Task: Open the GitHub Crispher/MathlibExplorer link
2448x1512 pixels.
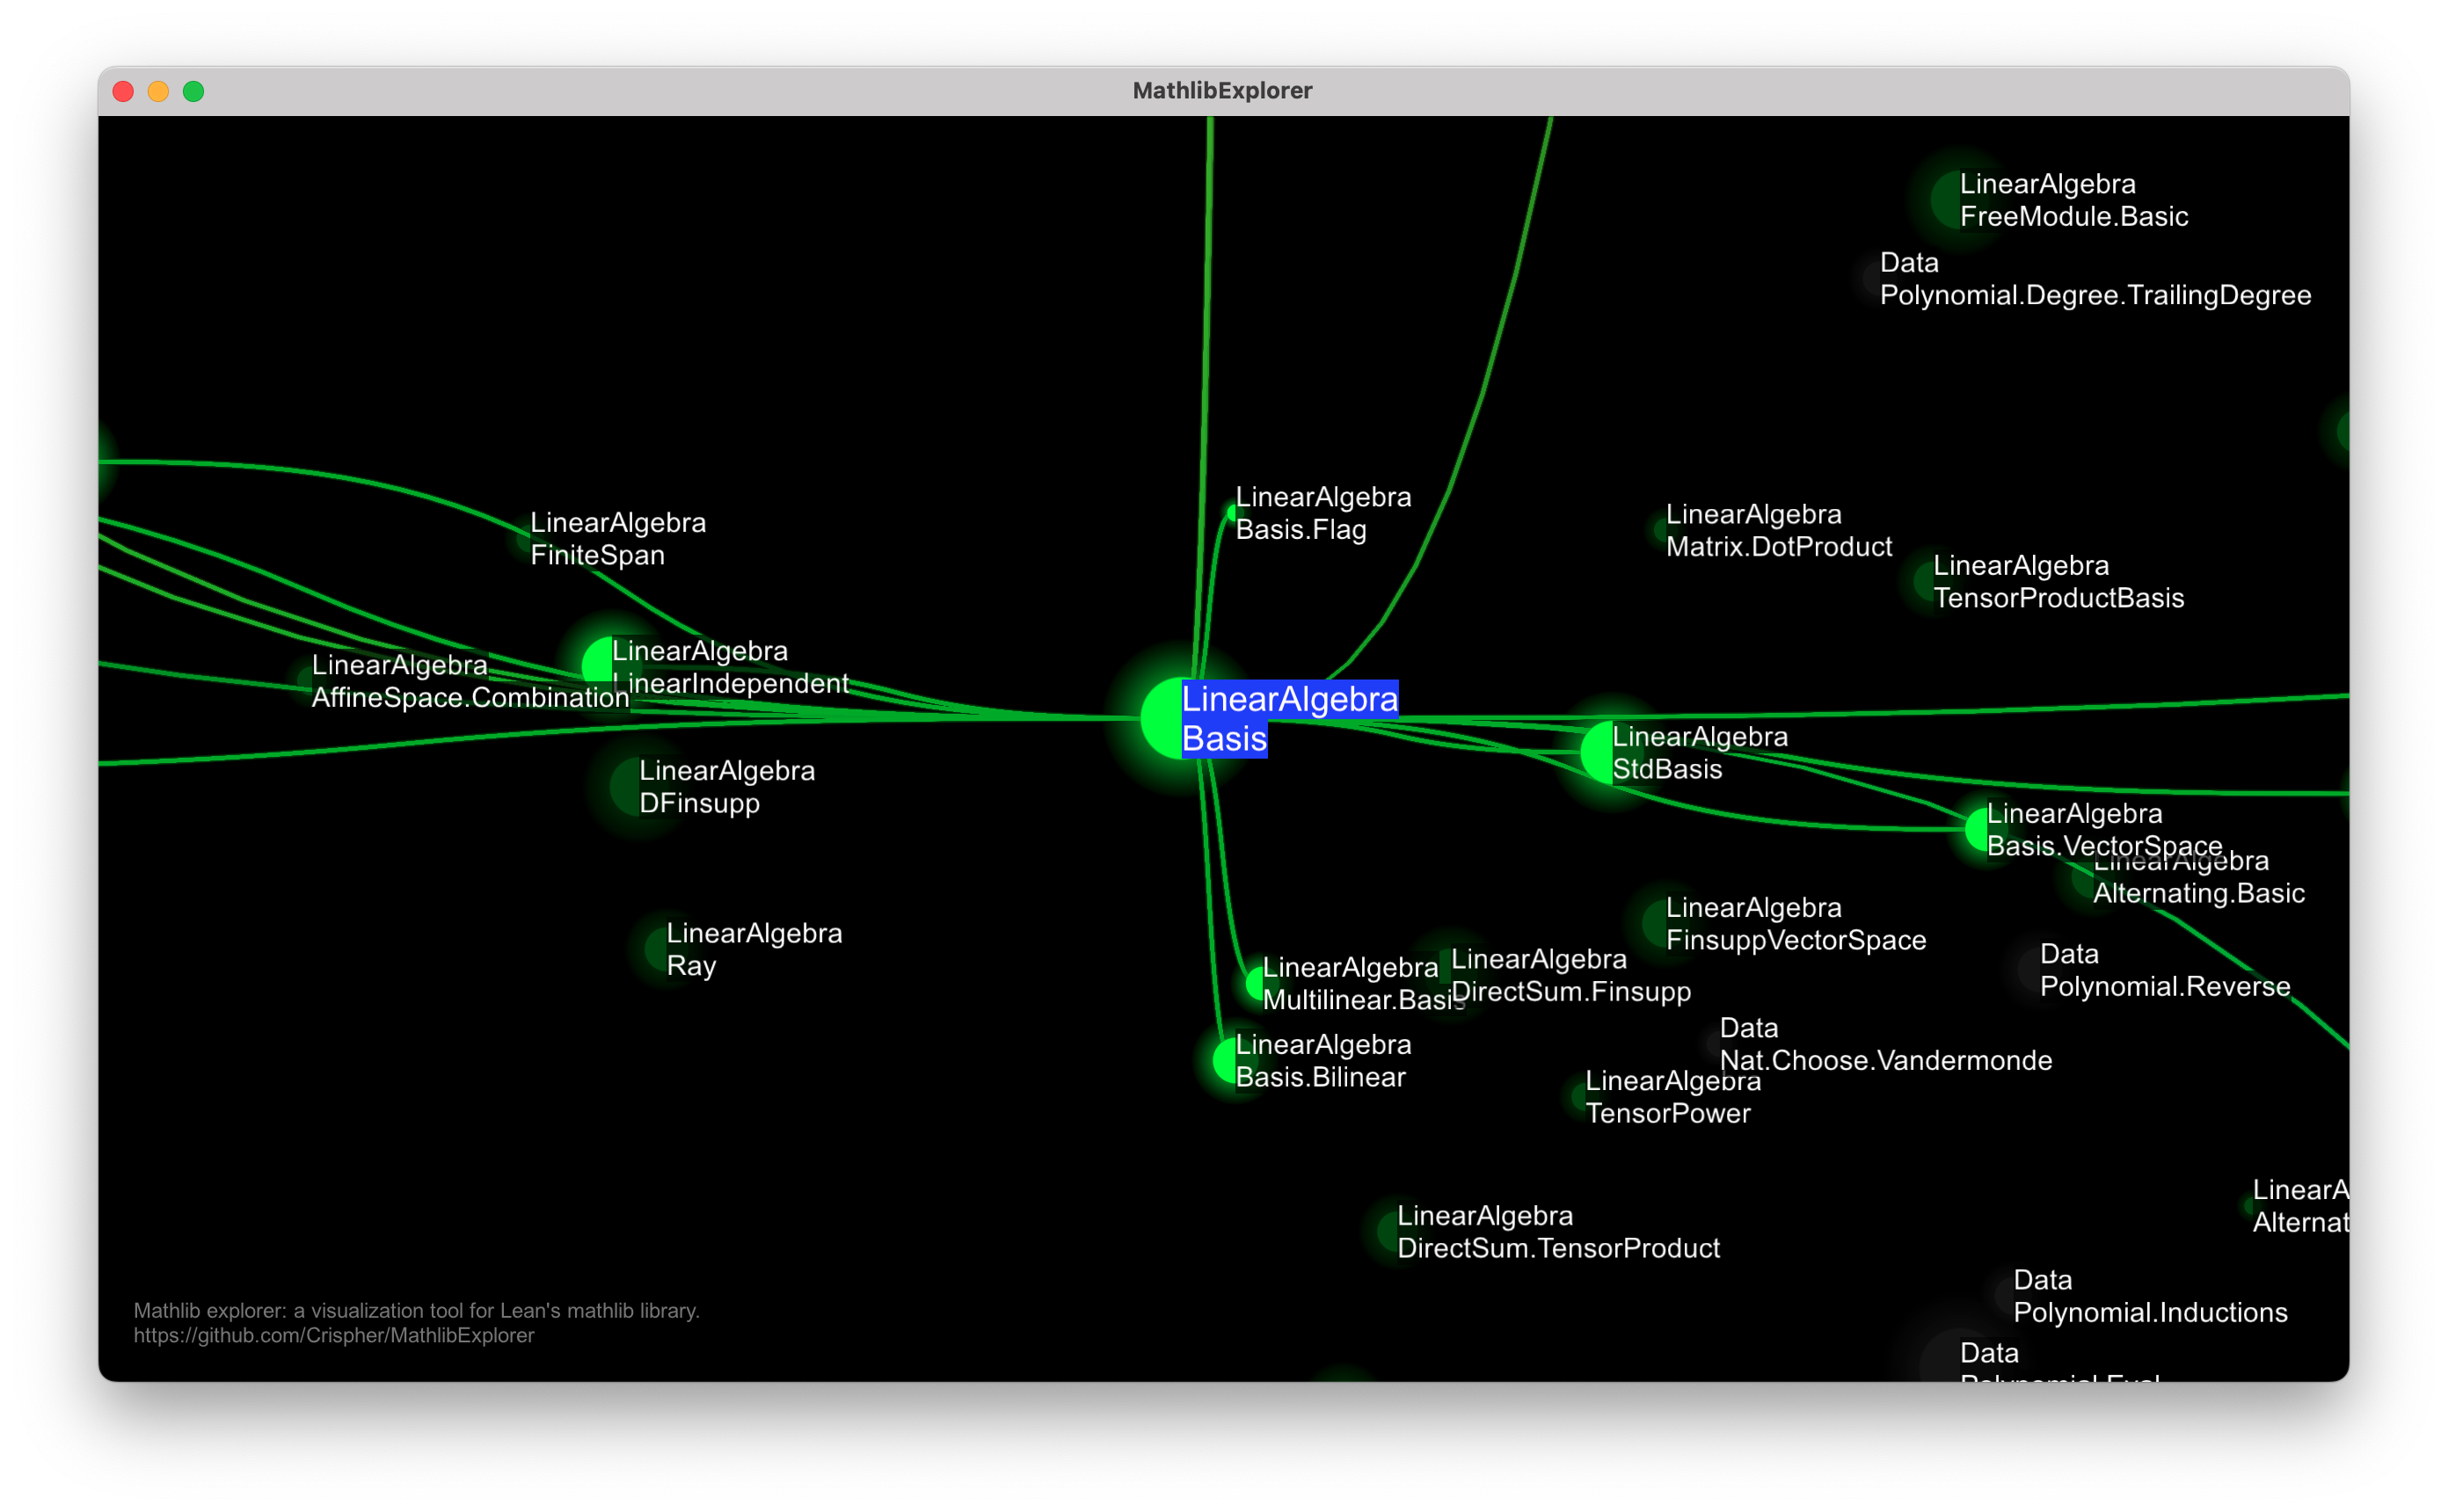Action: point(334,1335)
